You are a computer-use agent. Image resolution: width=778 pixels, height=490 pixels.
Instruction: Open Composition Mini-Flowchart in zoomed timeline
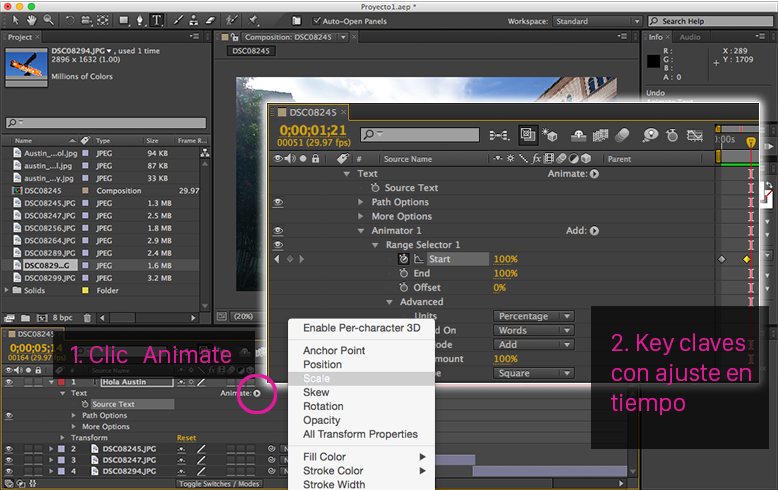(x=499, y=135)
